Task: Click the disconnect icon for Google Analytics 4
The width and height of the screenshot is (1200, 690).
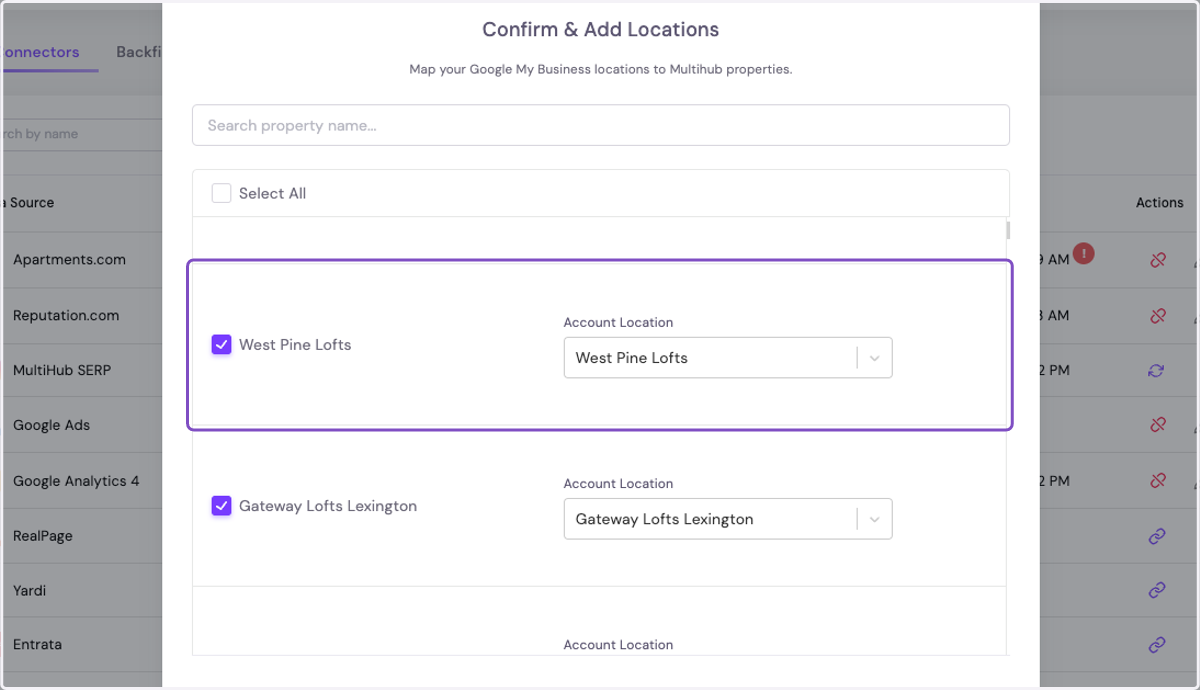Action: click(1158, 481)
